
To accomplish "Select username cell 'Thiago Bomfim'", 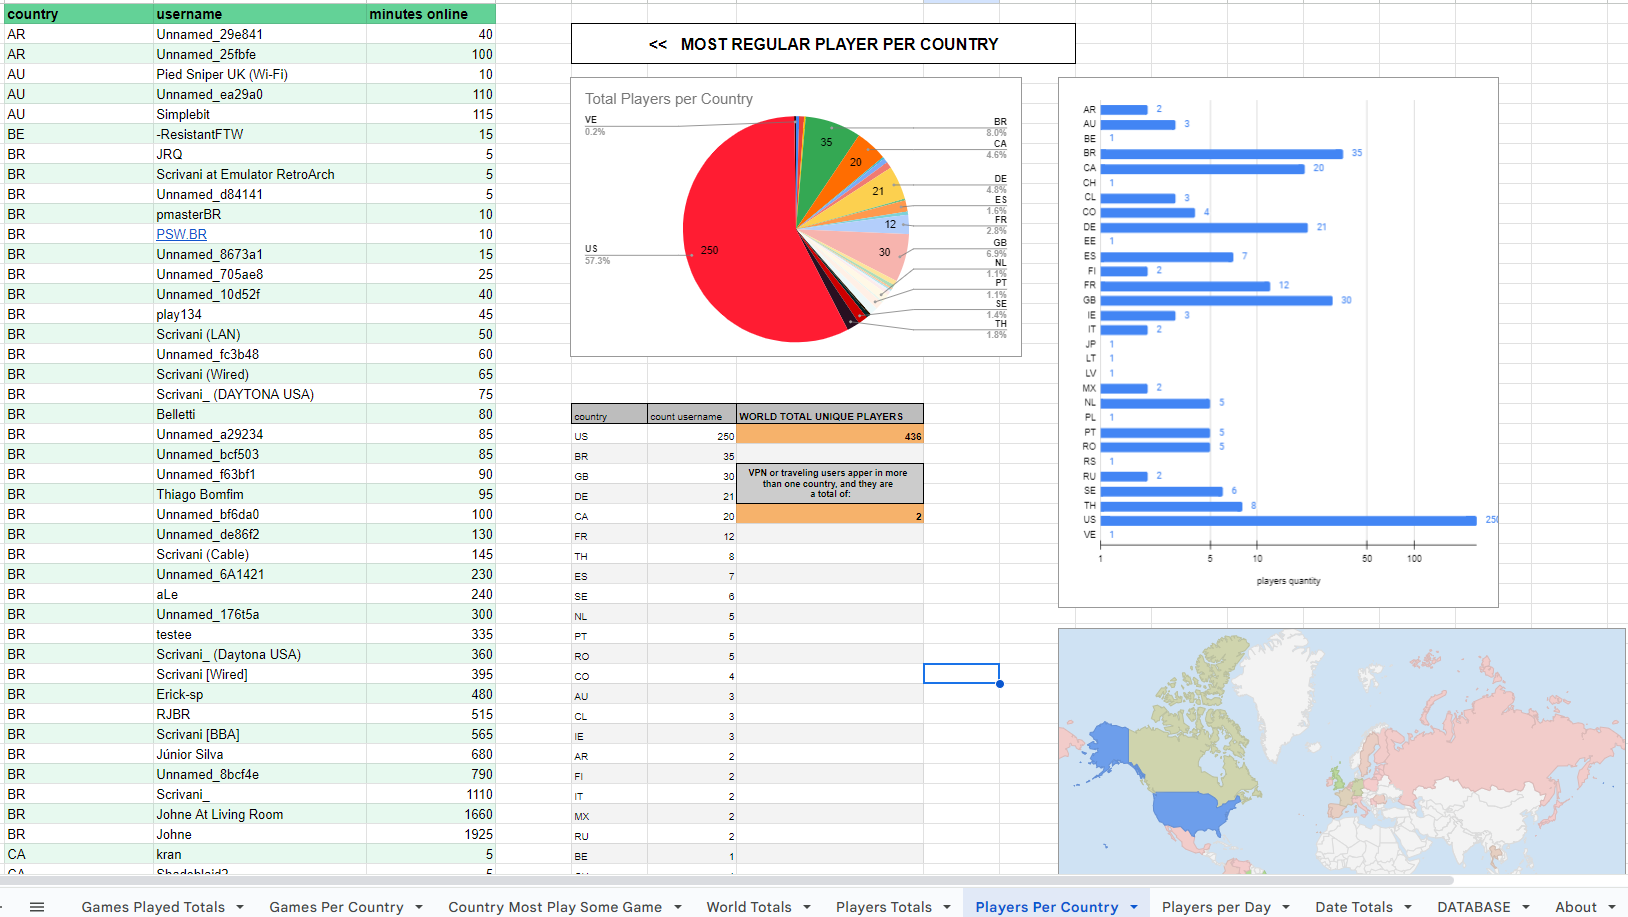I will click(260, 494).
